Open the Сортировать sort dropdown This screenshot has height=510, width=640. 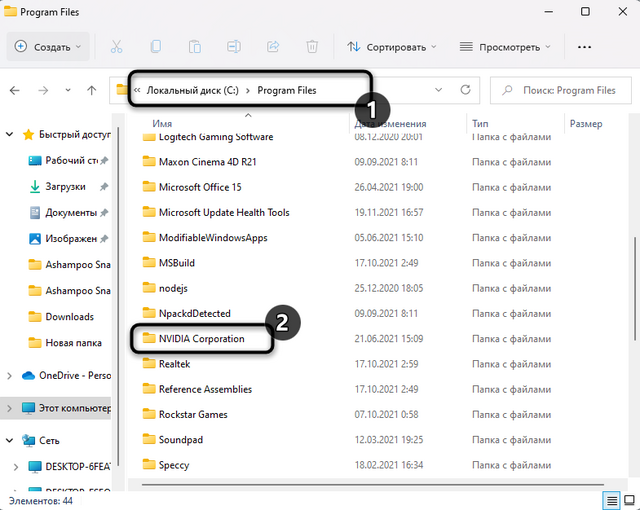pyautogui.click(x=392, y=47)
